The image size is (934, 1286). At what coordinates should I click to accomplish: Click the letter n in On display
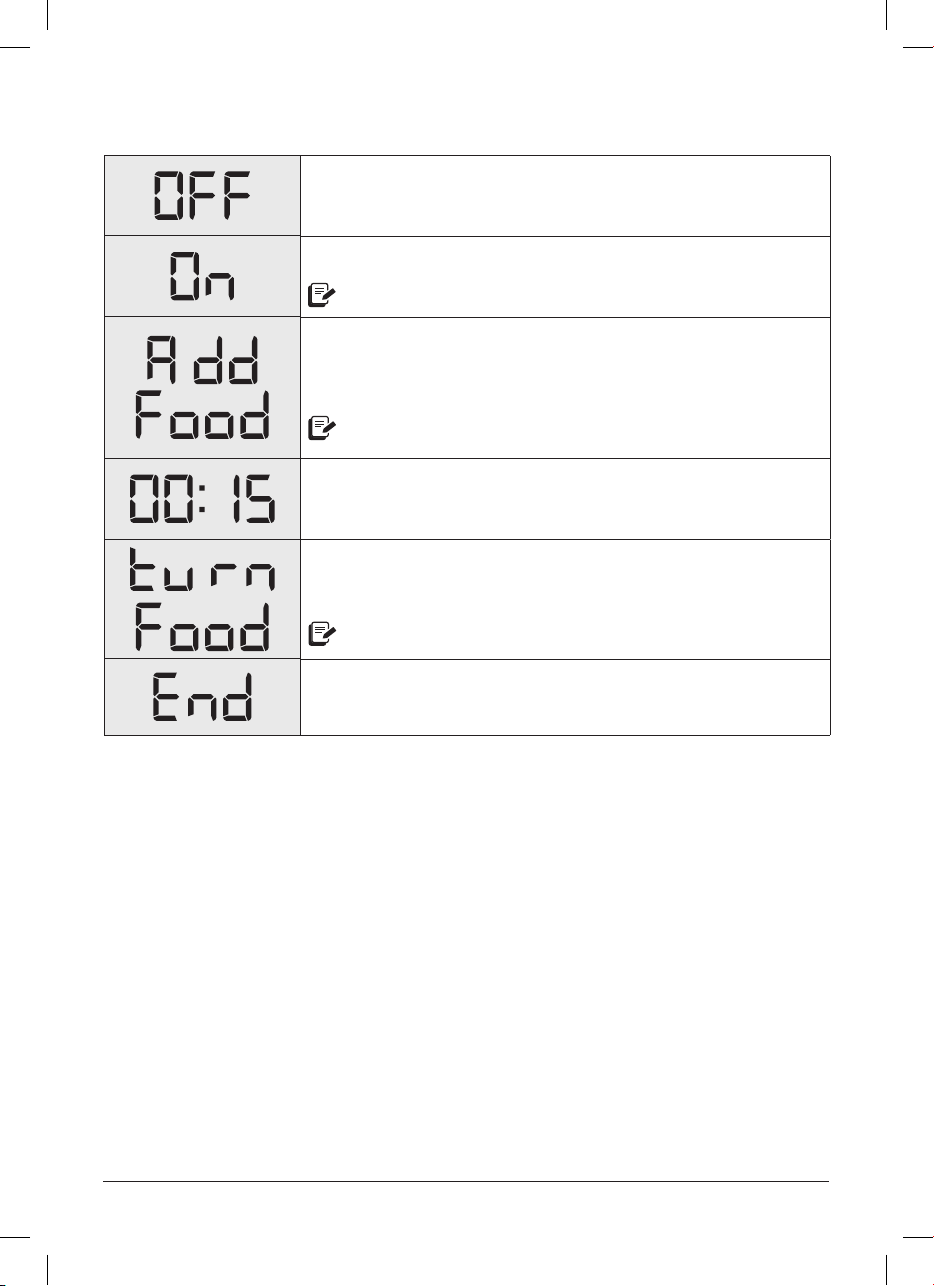coord(220,286)
